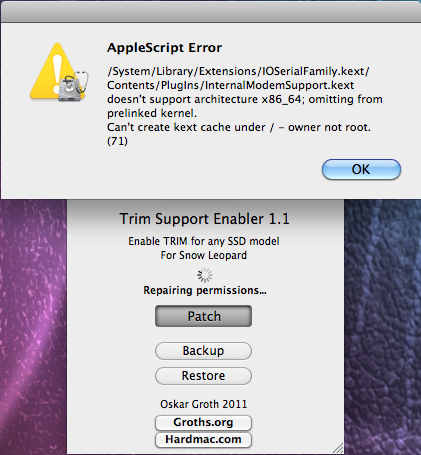Click the For Snow Leopard label

tap(204, 255)
